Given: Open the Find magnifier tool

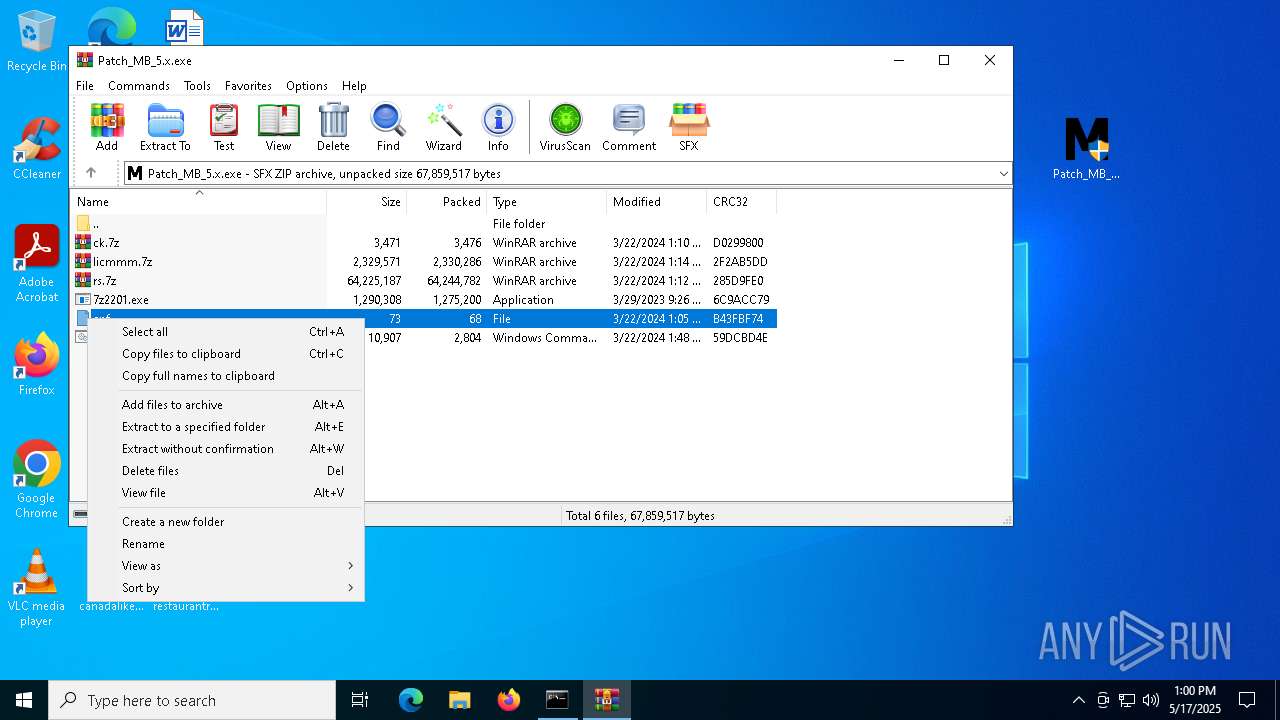Looking at the screenshot, I should (x=388, y=127).
